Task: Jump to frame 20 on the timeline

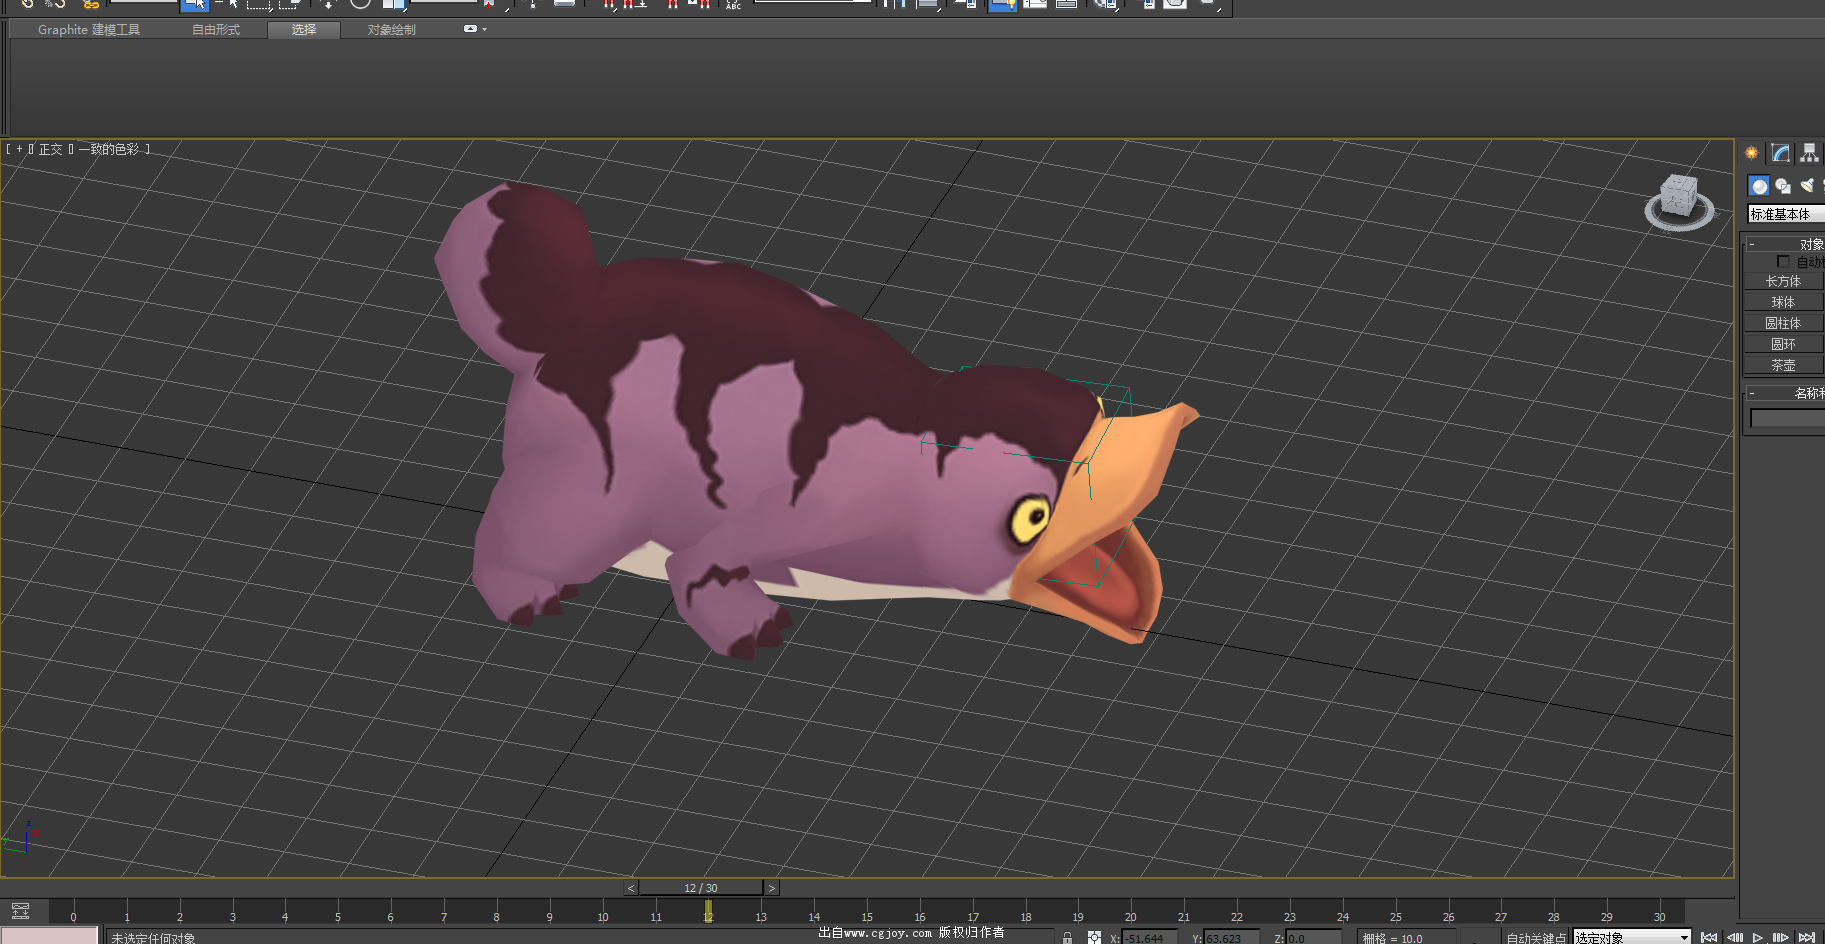Action: [1130, 916]
